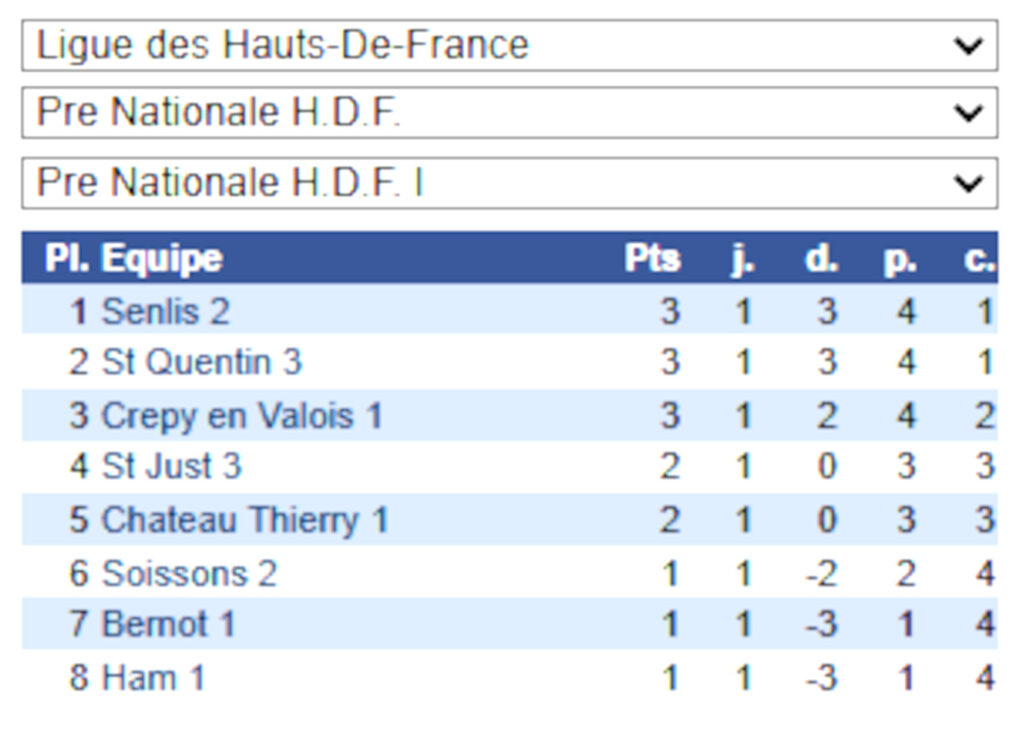
Task: Select the Ham 1 team entry
Action: click(153, 678)
